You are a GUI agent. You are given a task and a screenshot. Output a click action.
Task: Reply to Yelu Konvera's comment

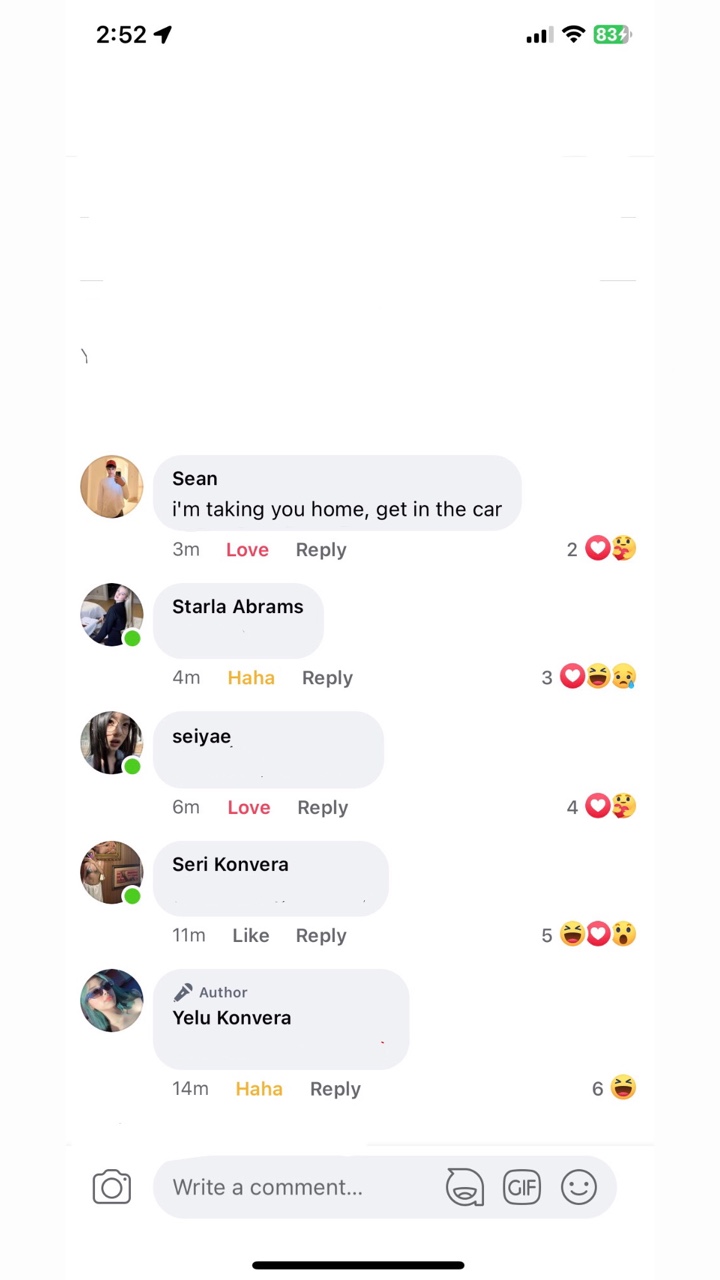335,1089
